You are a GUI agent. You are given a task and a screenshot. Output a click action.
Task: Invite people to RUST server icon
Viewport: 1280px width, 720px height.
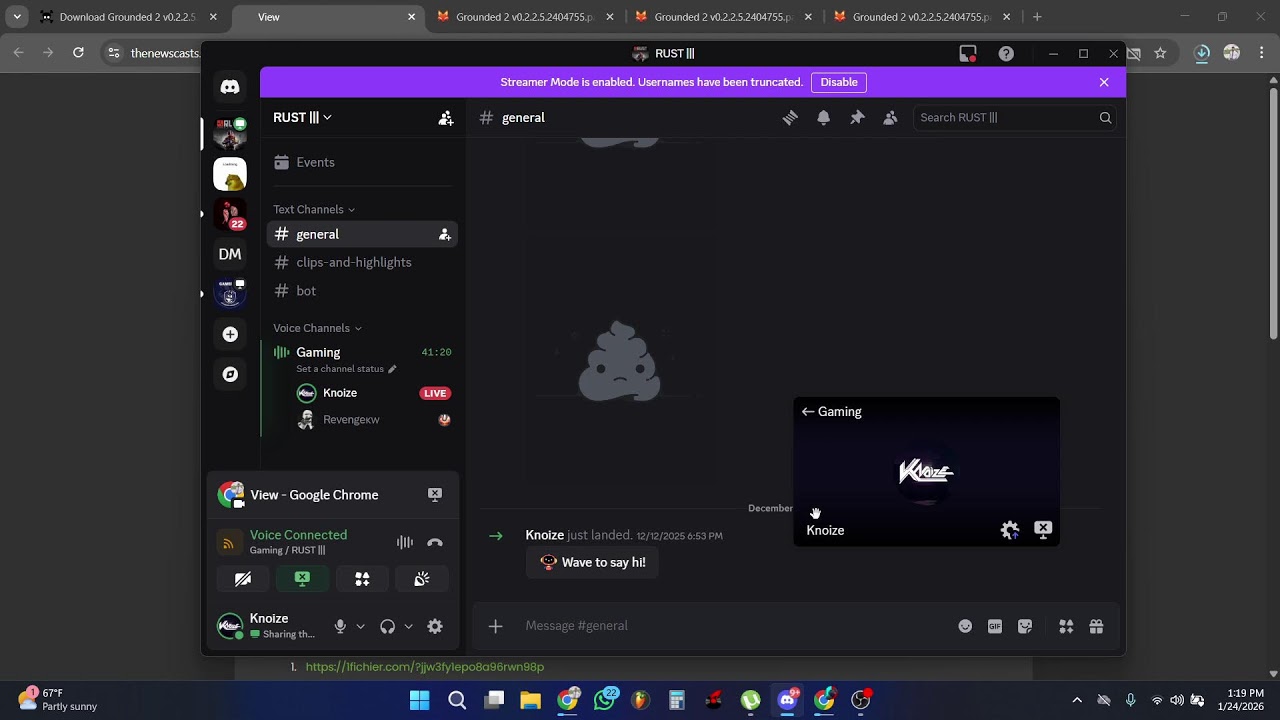[446, 118]
